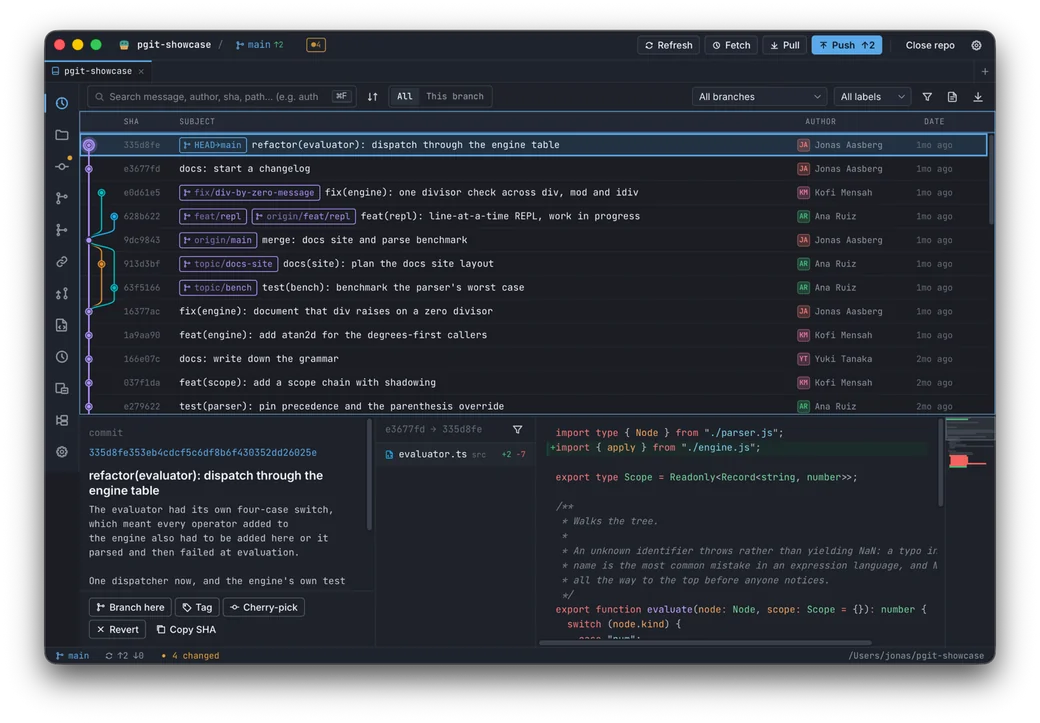Switch to This branch scope

(x=454, y=96)
